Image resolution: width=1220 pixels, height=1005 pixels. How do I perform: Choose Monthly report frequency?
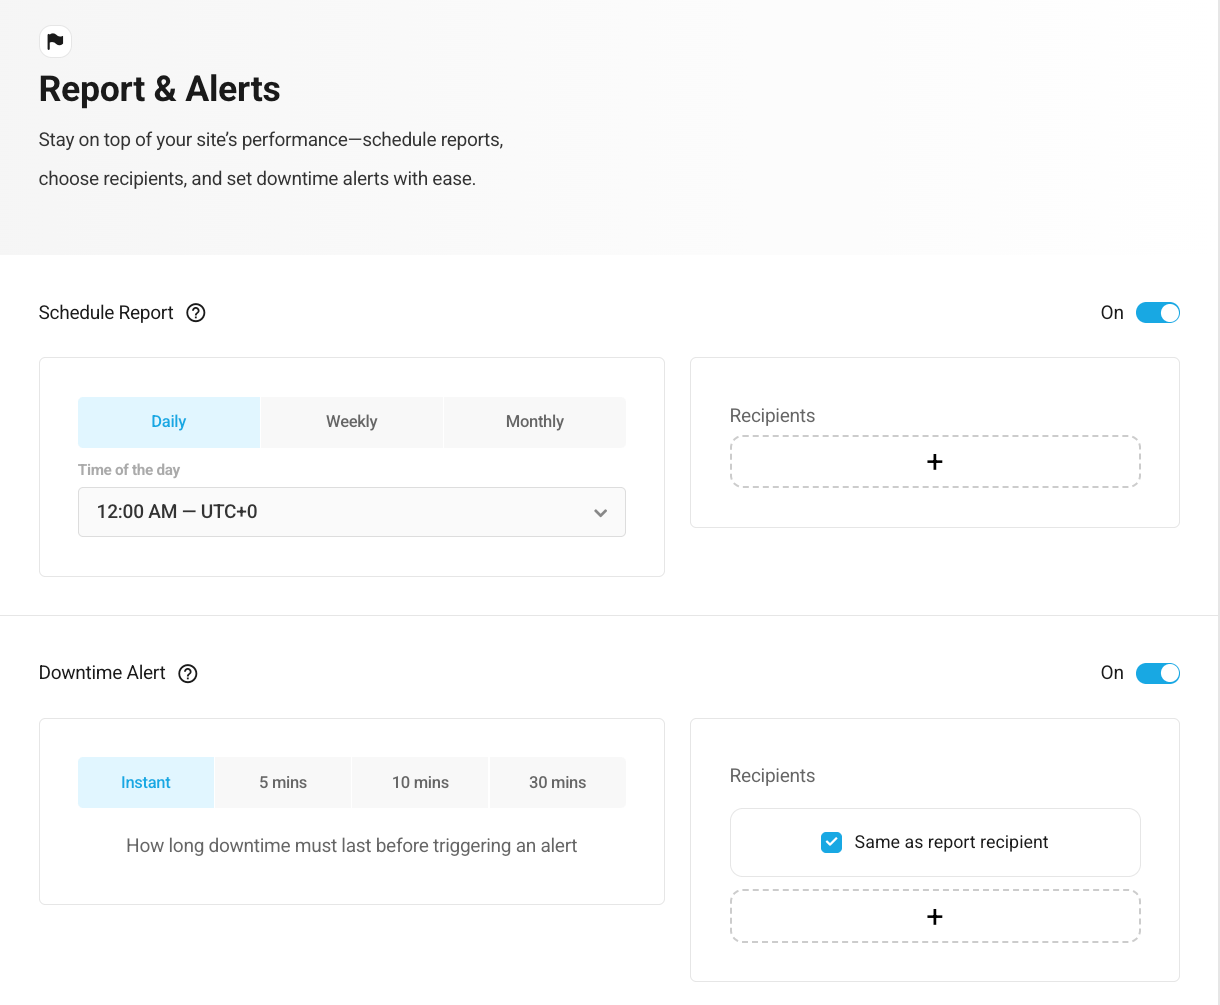coord(534,422)
